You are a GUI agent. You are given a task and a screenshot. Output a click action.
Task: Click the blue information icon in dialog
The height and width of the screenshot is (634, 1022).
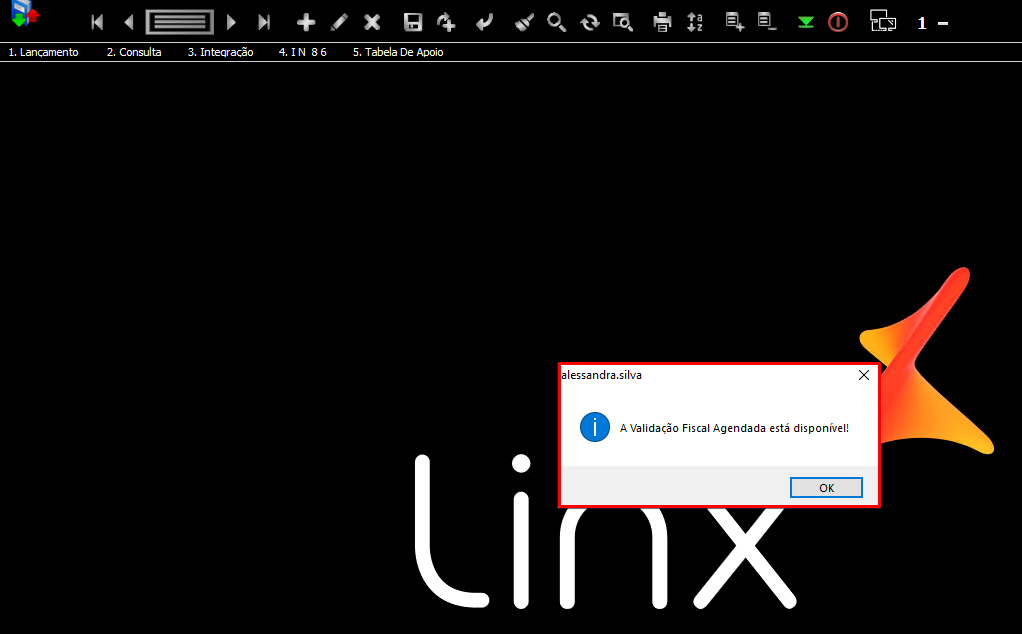[594, 427]
